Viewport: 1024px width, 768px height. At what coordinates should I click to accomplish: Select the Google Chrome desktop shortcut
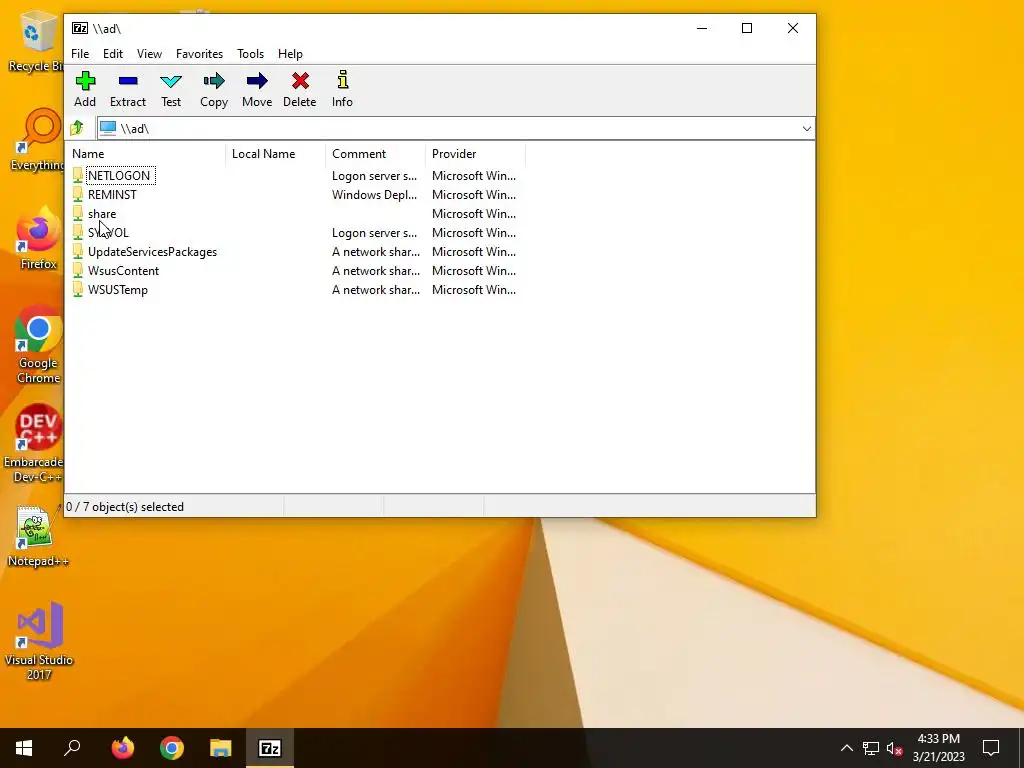point(38,345)
